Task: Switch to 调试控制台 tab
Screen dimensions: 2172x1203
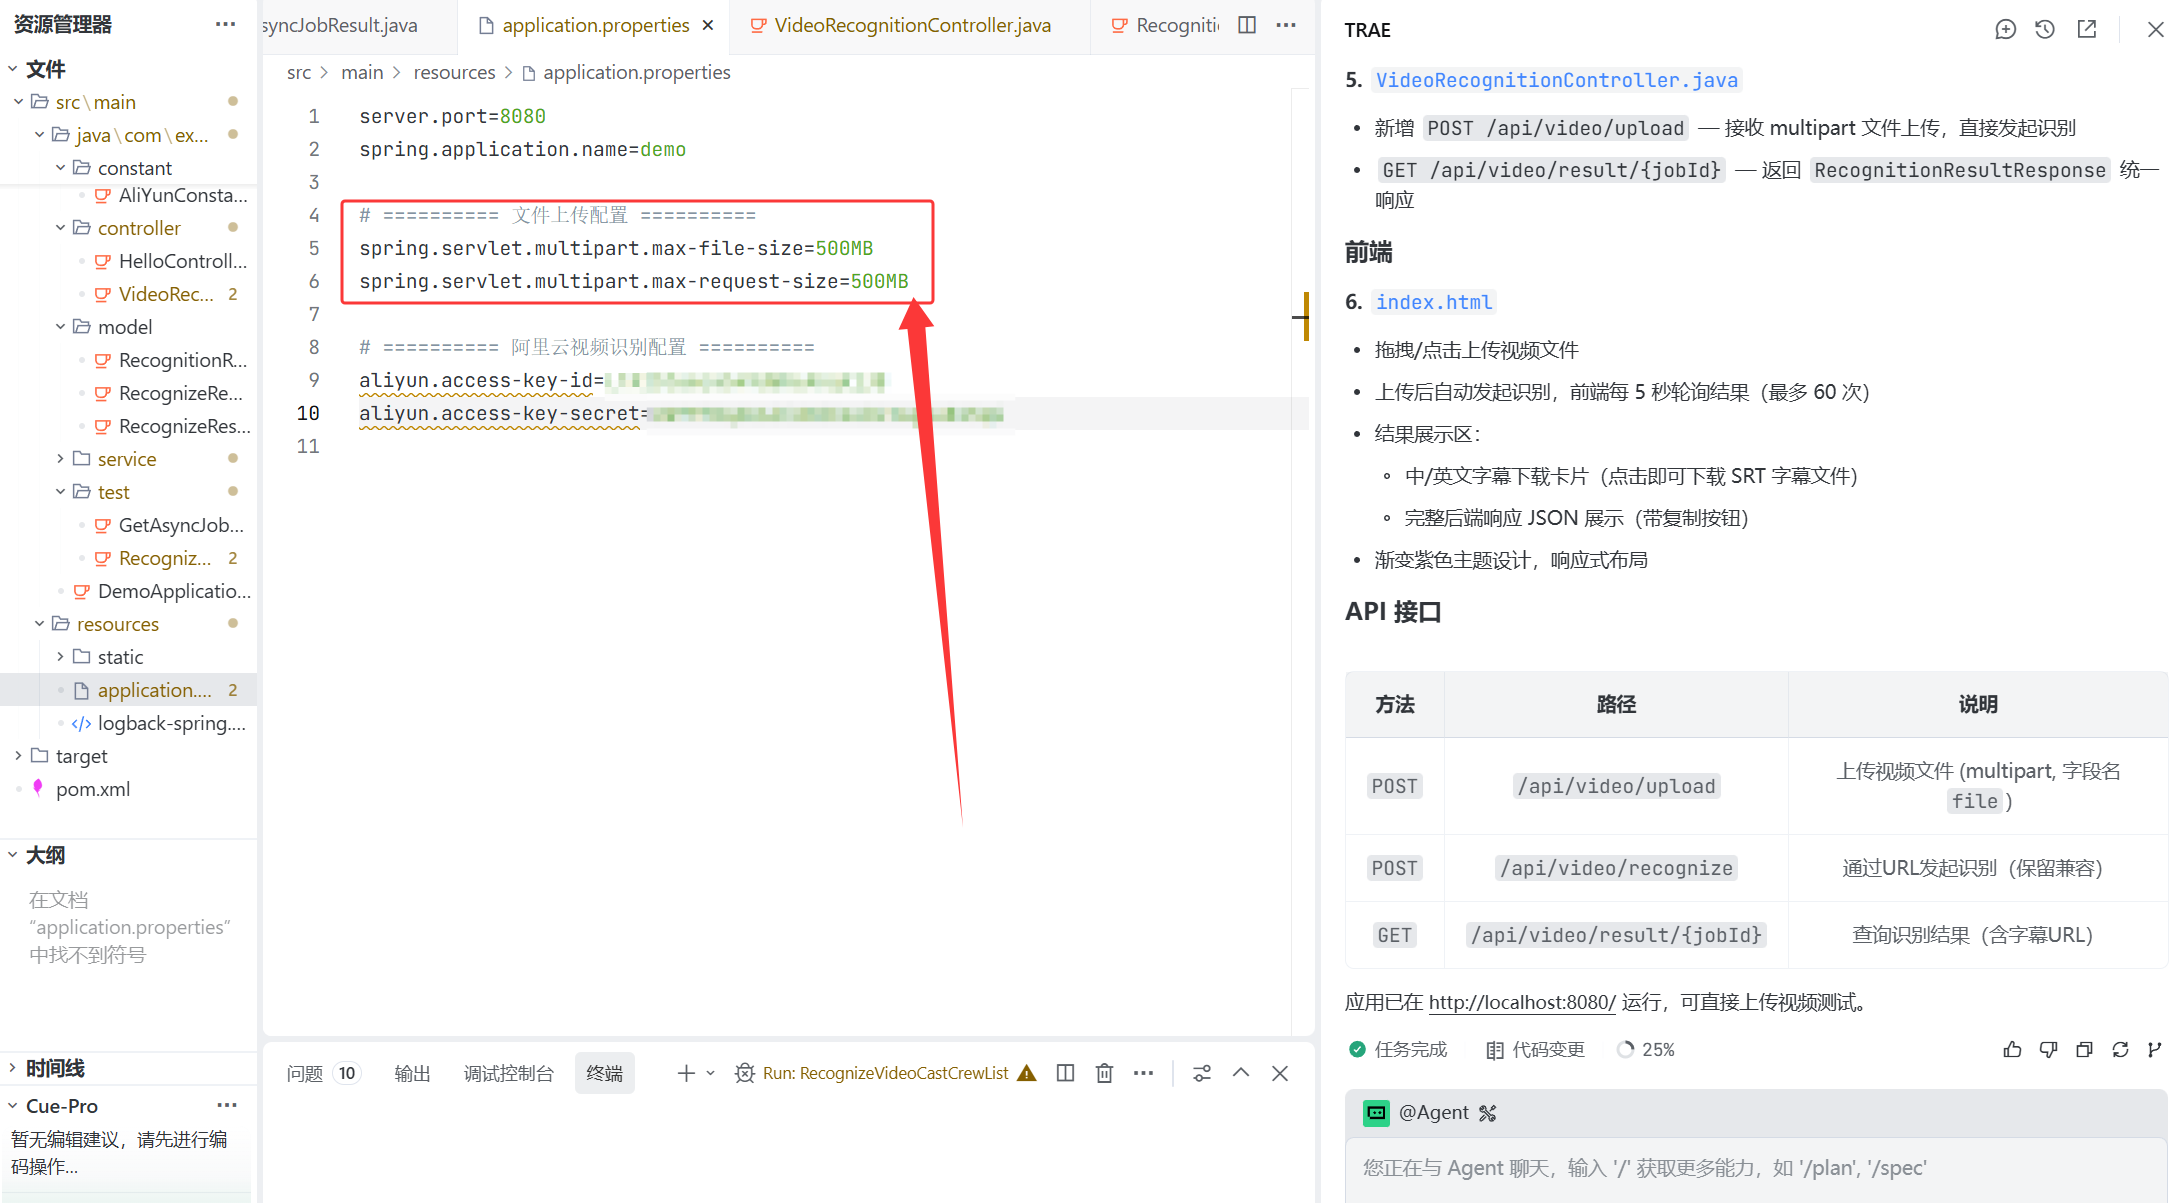Action: tap(508, 1073)
